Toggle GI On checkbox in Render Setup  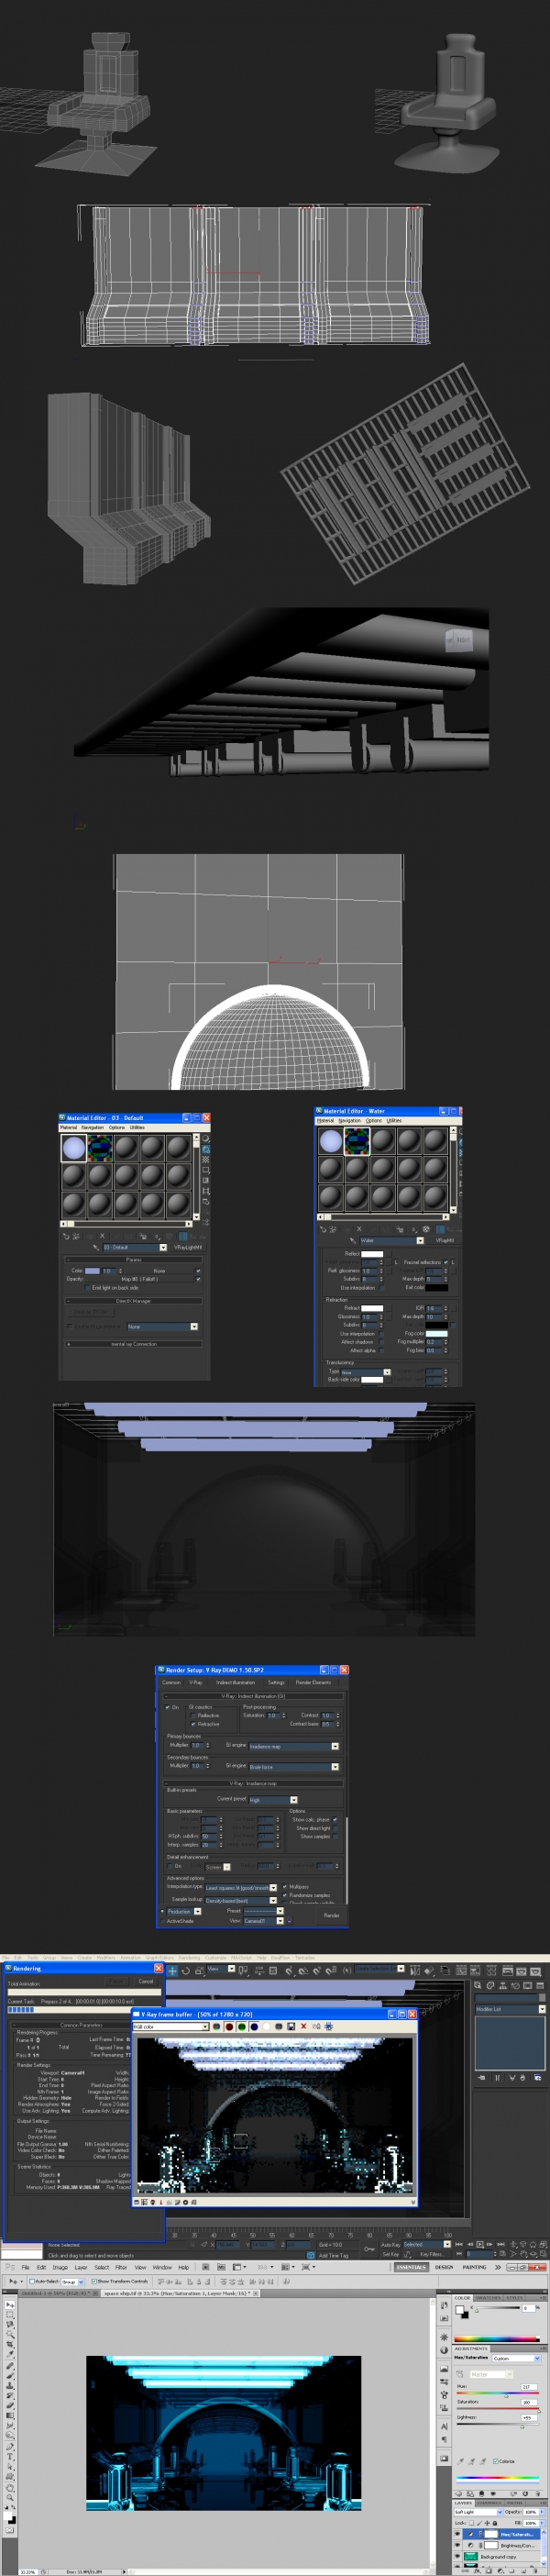click(167, 1708)
